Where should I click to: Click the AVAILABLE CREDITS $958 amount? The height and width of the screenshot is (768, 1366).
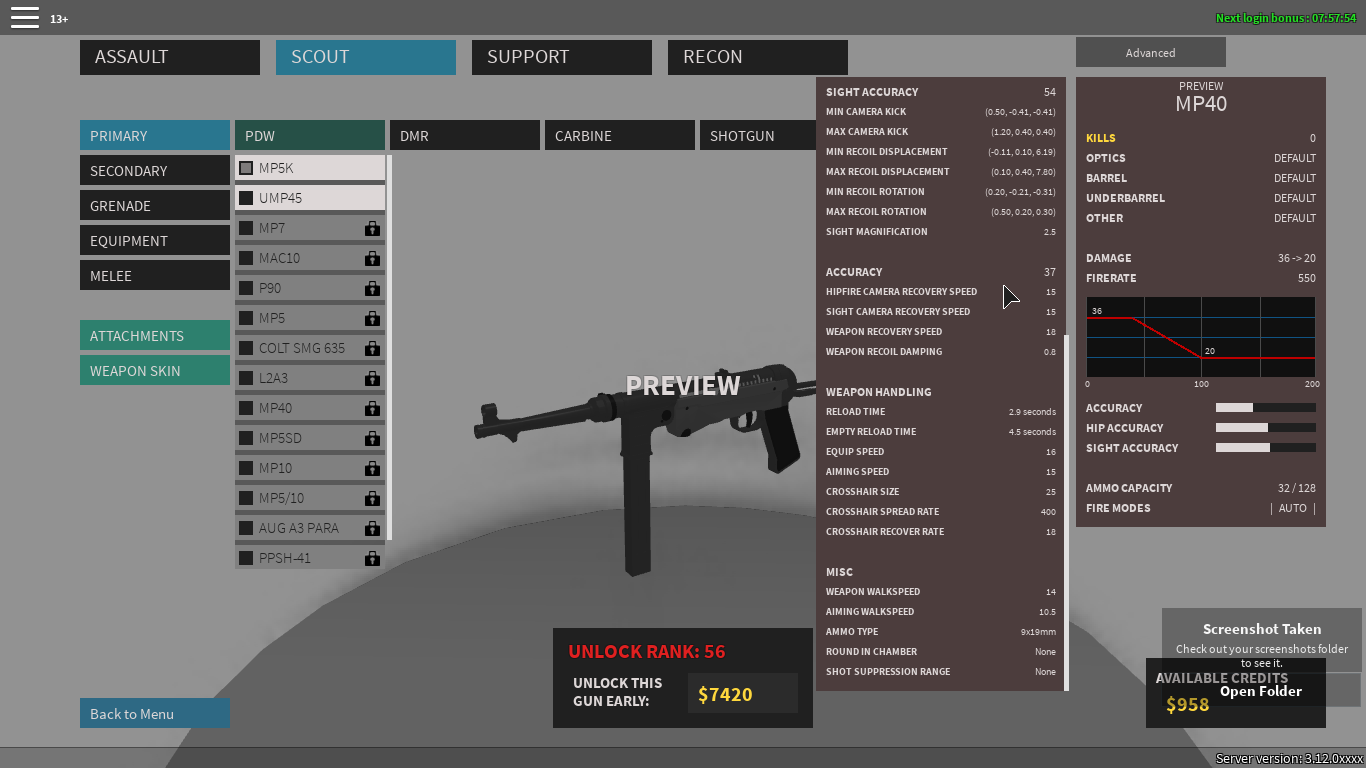pyautogui.click(x=1188, y=704)
